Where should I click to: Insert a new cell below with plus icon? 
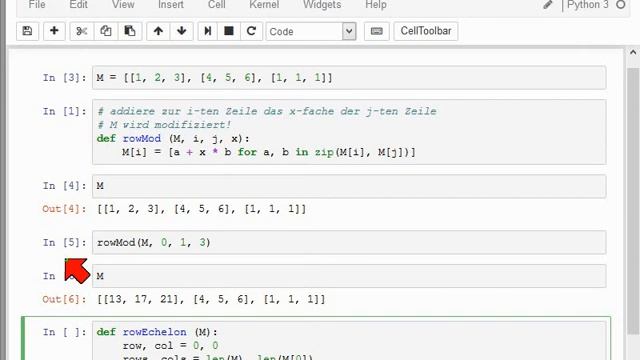54,31
